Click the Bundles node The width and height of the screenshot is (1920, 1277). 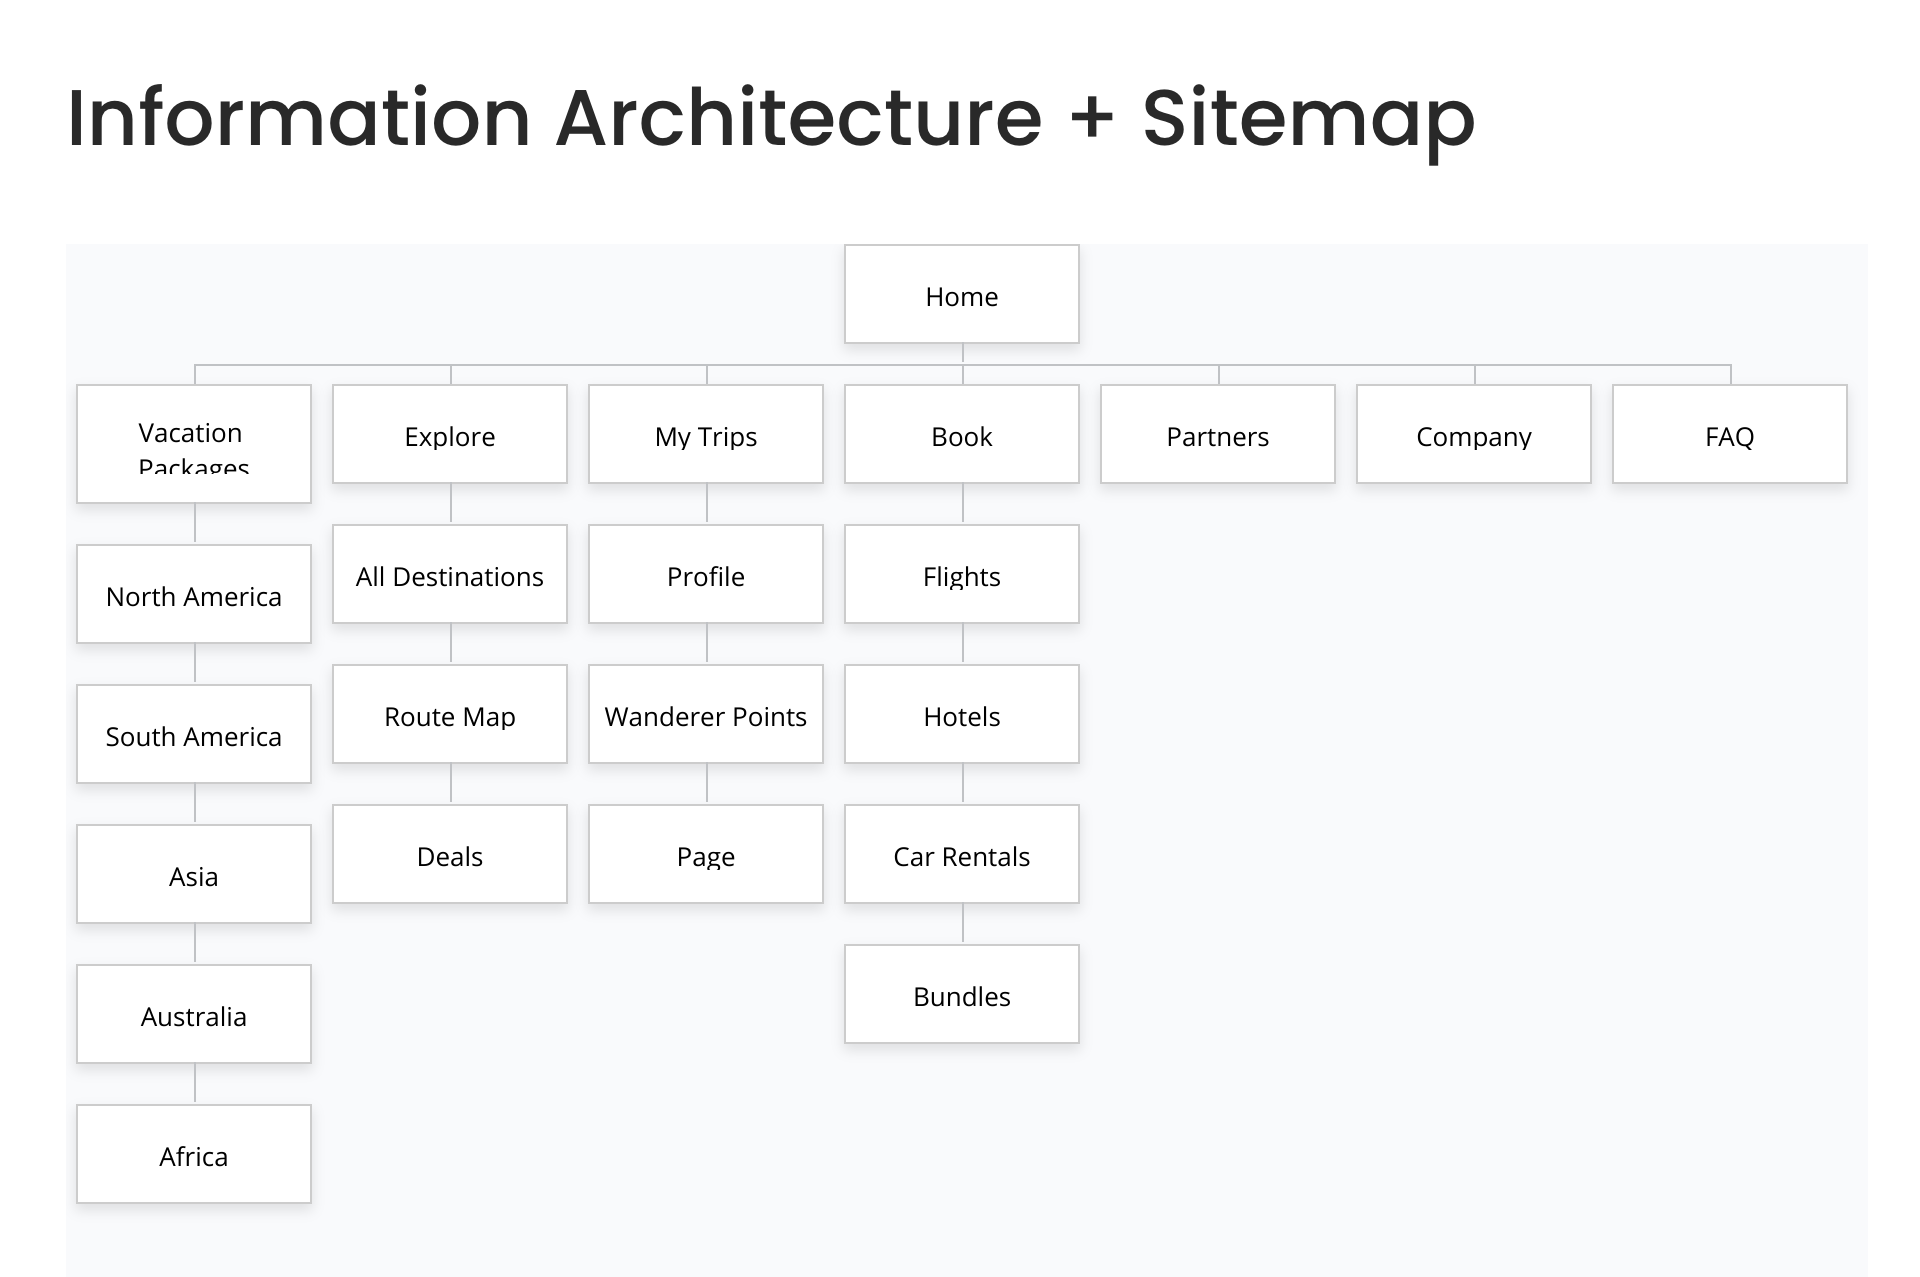(x=962, y=994)
